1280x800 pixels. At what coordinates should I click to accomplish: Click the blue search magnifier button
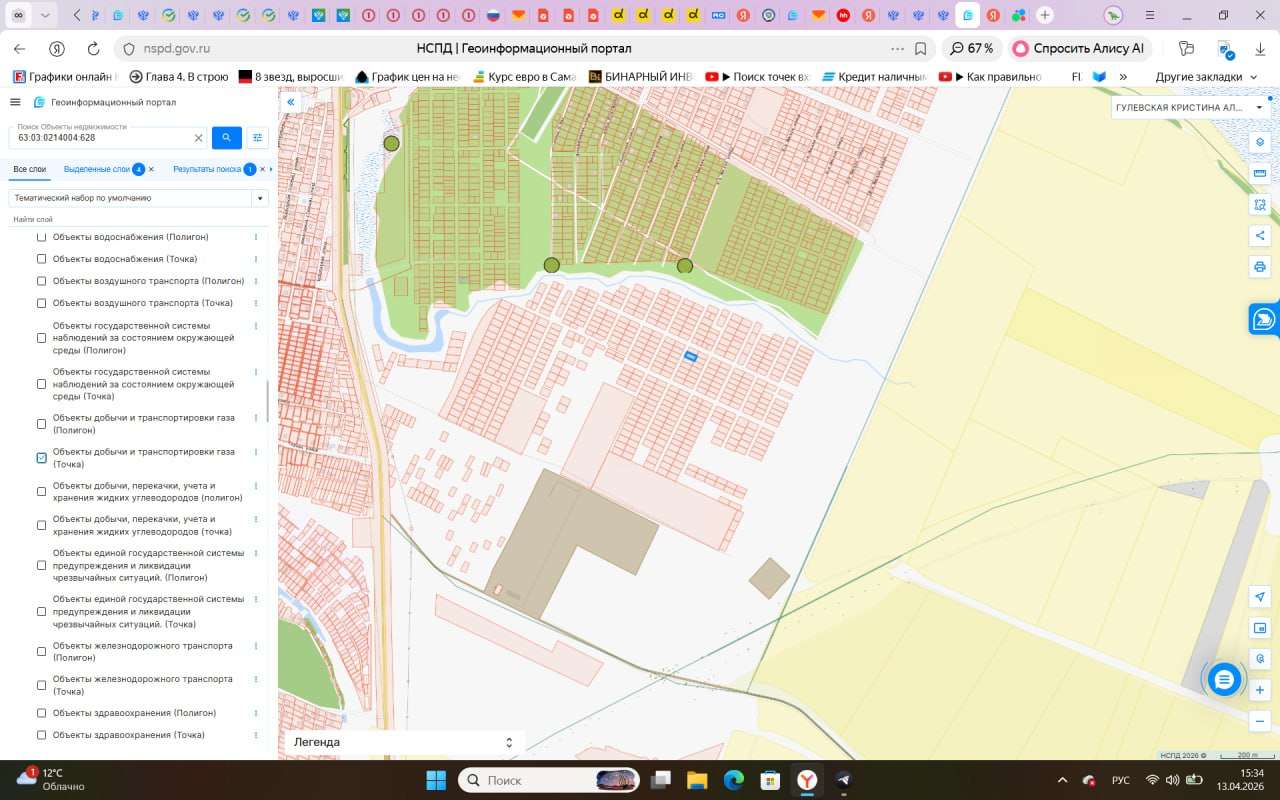click(226, 138)
